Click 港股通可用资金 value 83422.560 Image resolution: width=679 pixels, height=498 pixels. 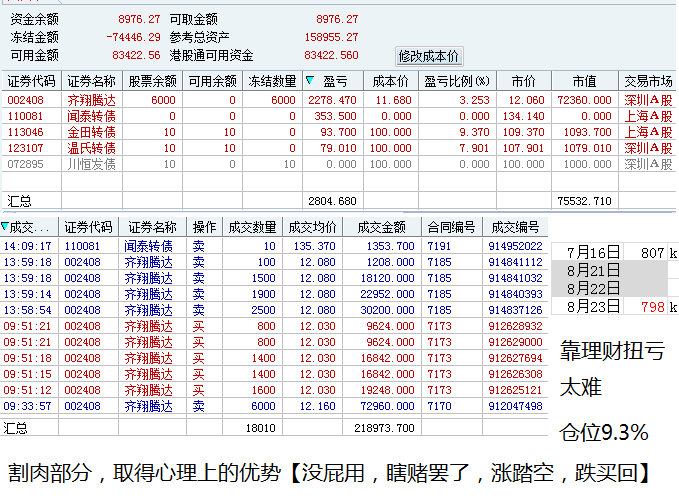tap(331, 55)
